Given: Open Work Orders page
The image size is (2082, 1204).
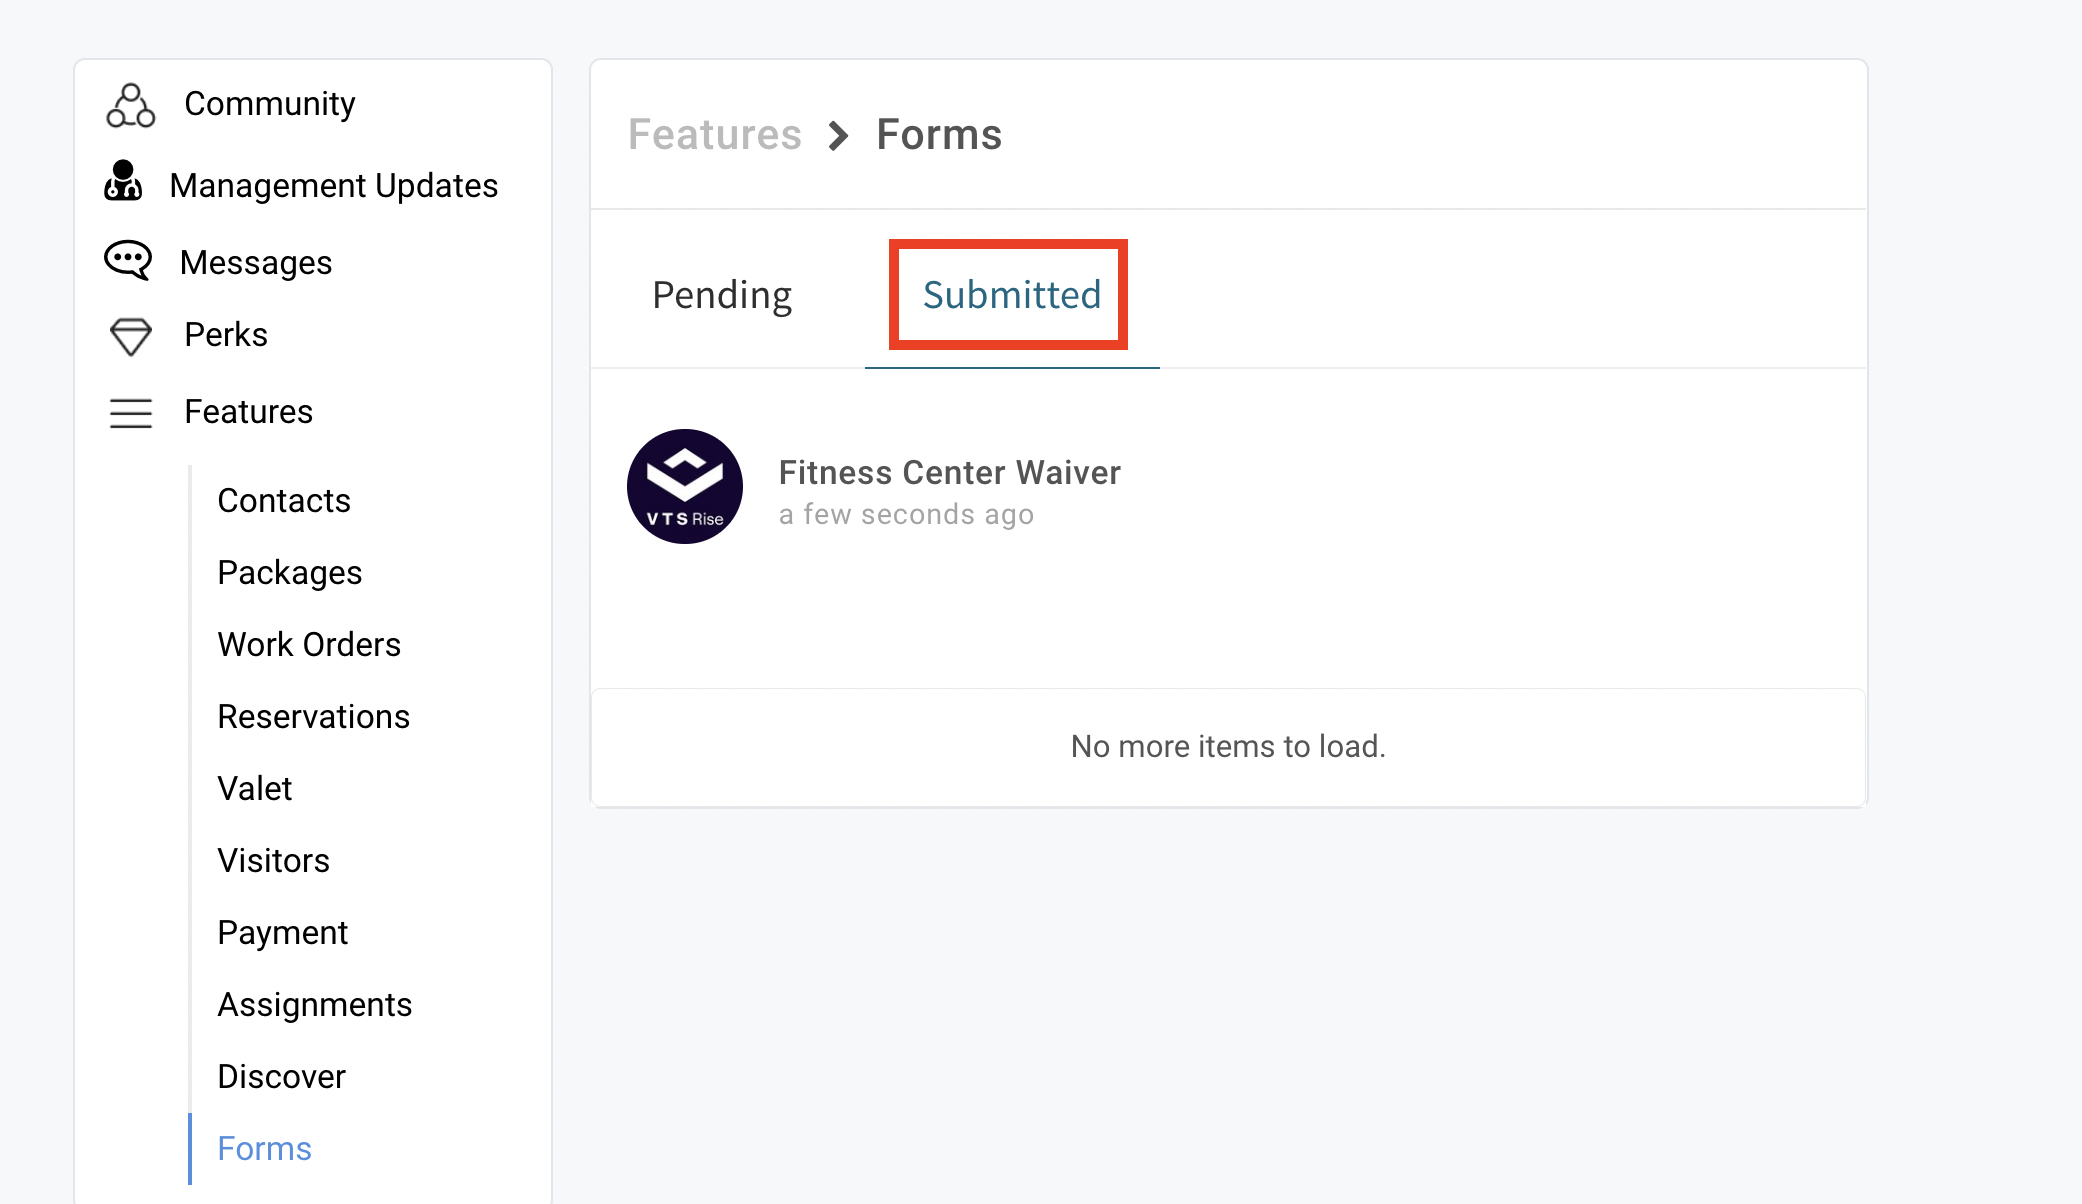Looking at the screenshot, I should click(x=309, y=644).
